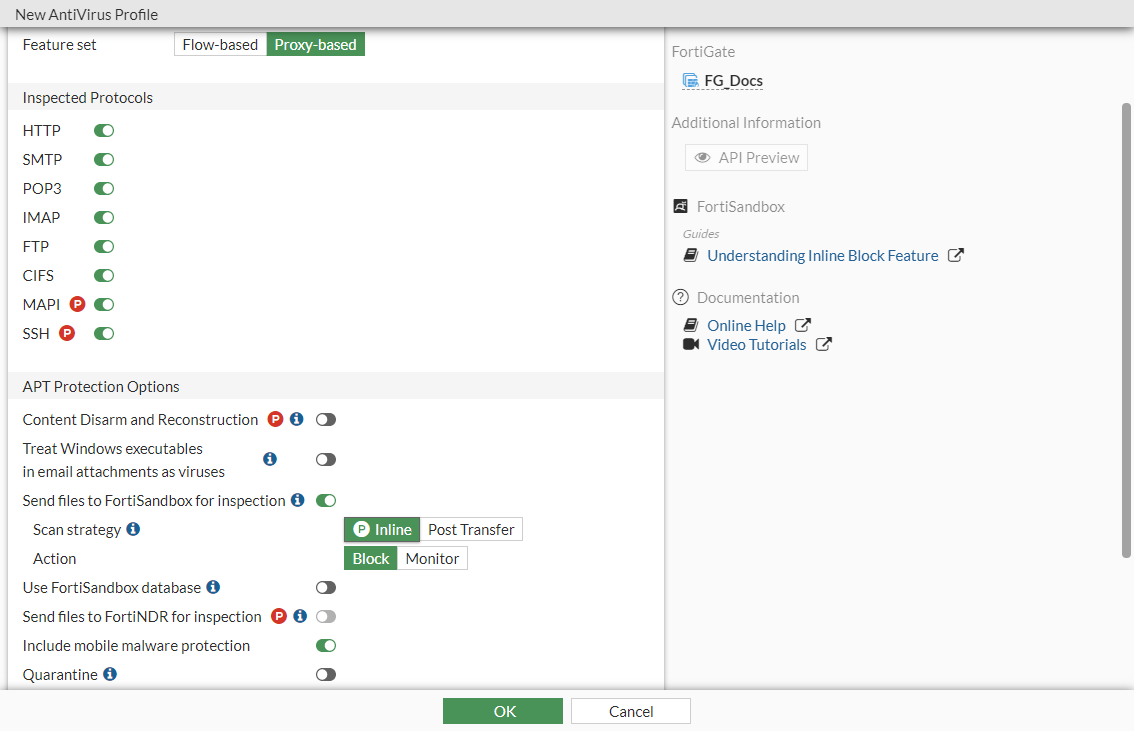The width and height of the screenshot is (1134, 731).
Task: Click the info icon next to Quarantine
Action: pos(110,674)
